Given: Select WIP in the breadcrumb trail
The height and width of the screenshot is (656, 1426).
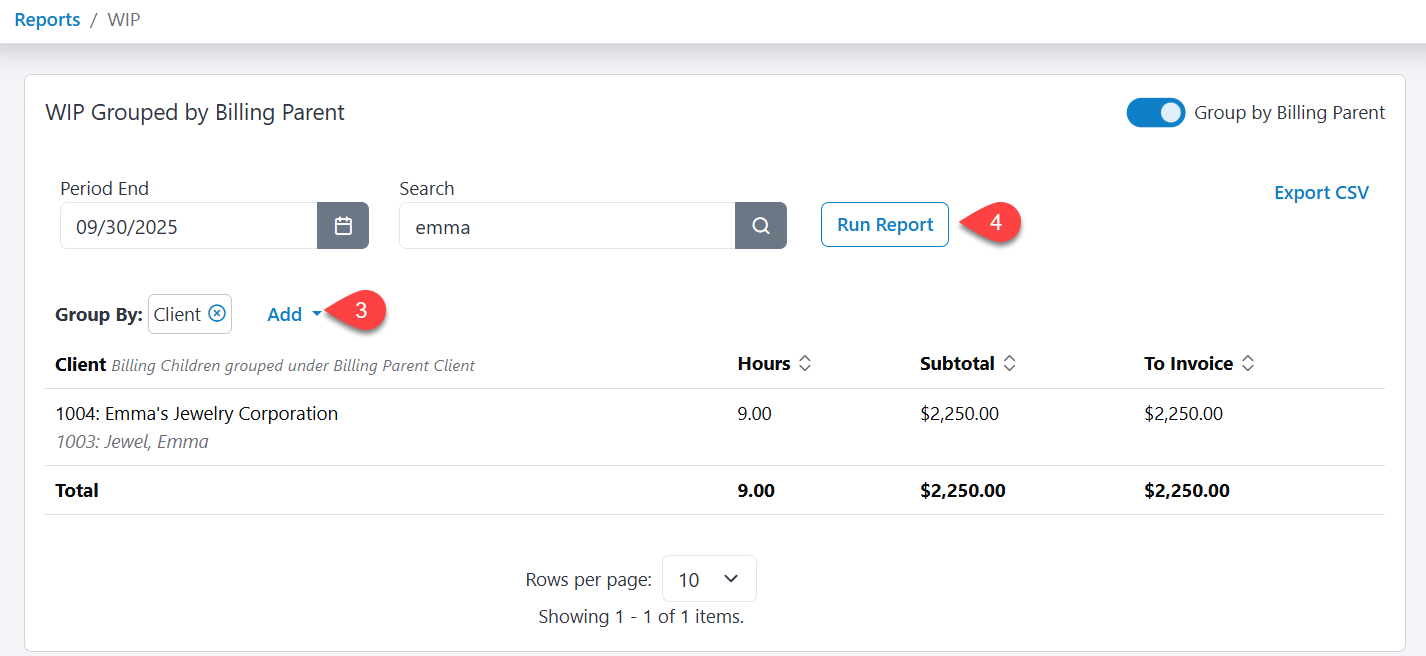Looking at the screenshot, I should point(124,19).
